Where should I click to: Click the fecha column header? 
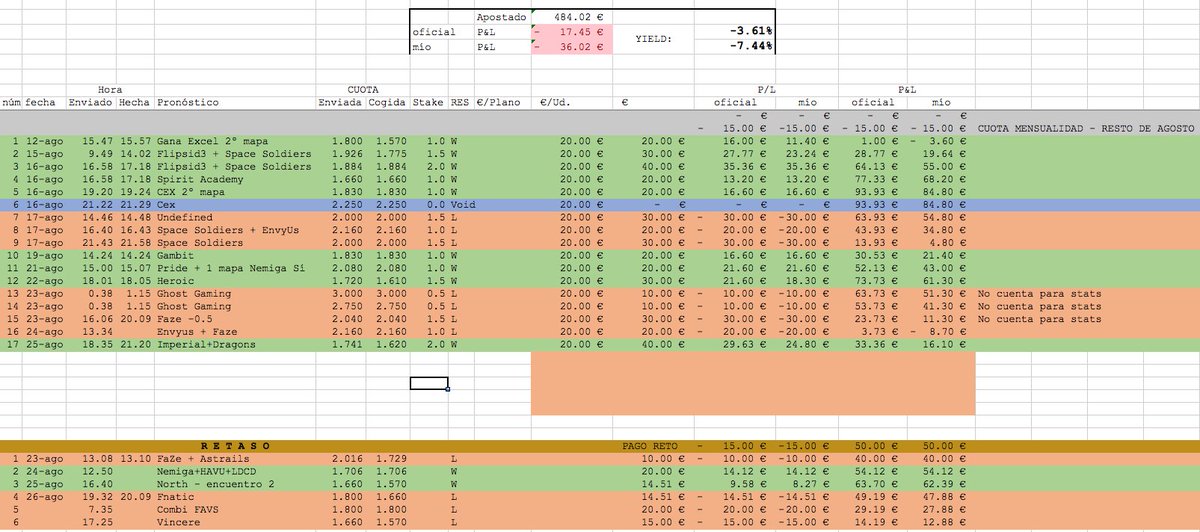(x=41, y=102)
